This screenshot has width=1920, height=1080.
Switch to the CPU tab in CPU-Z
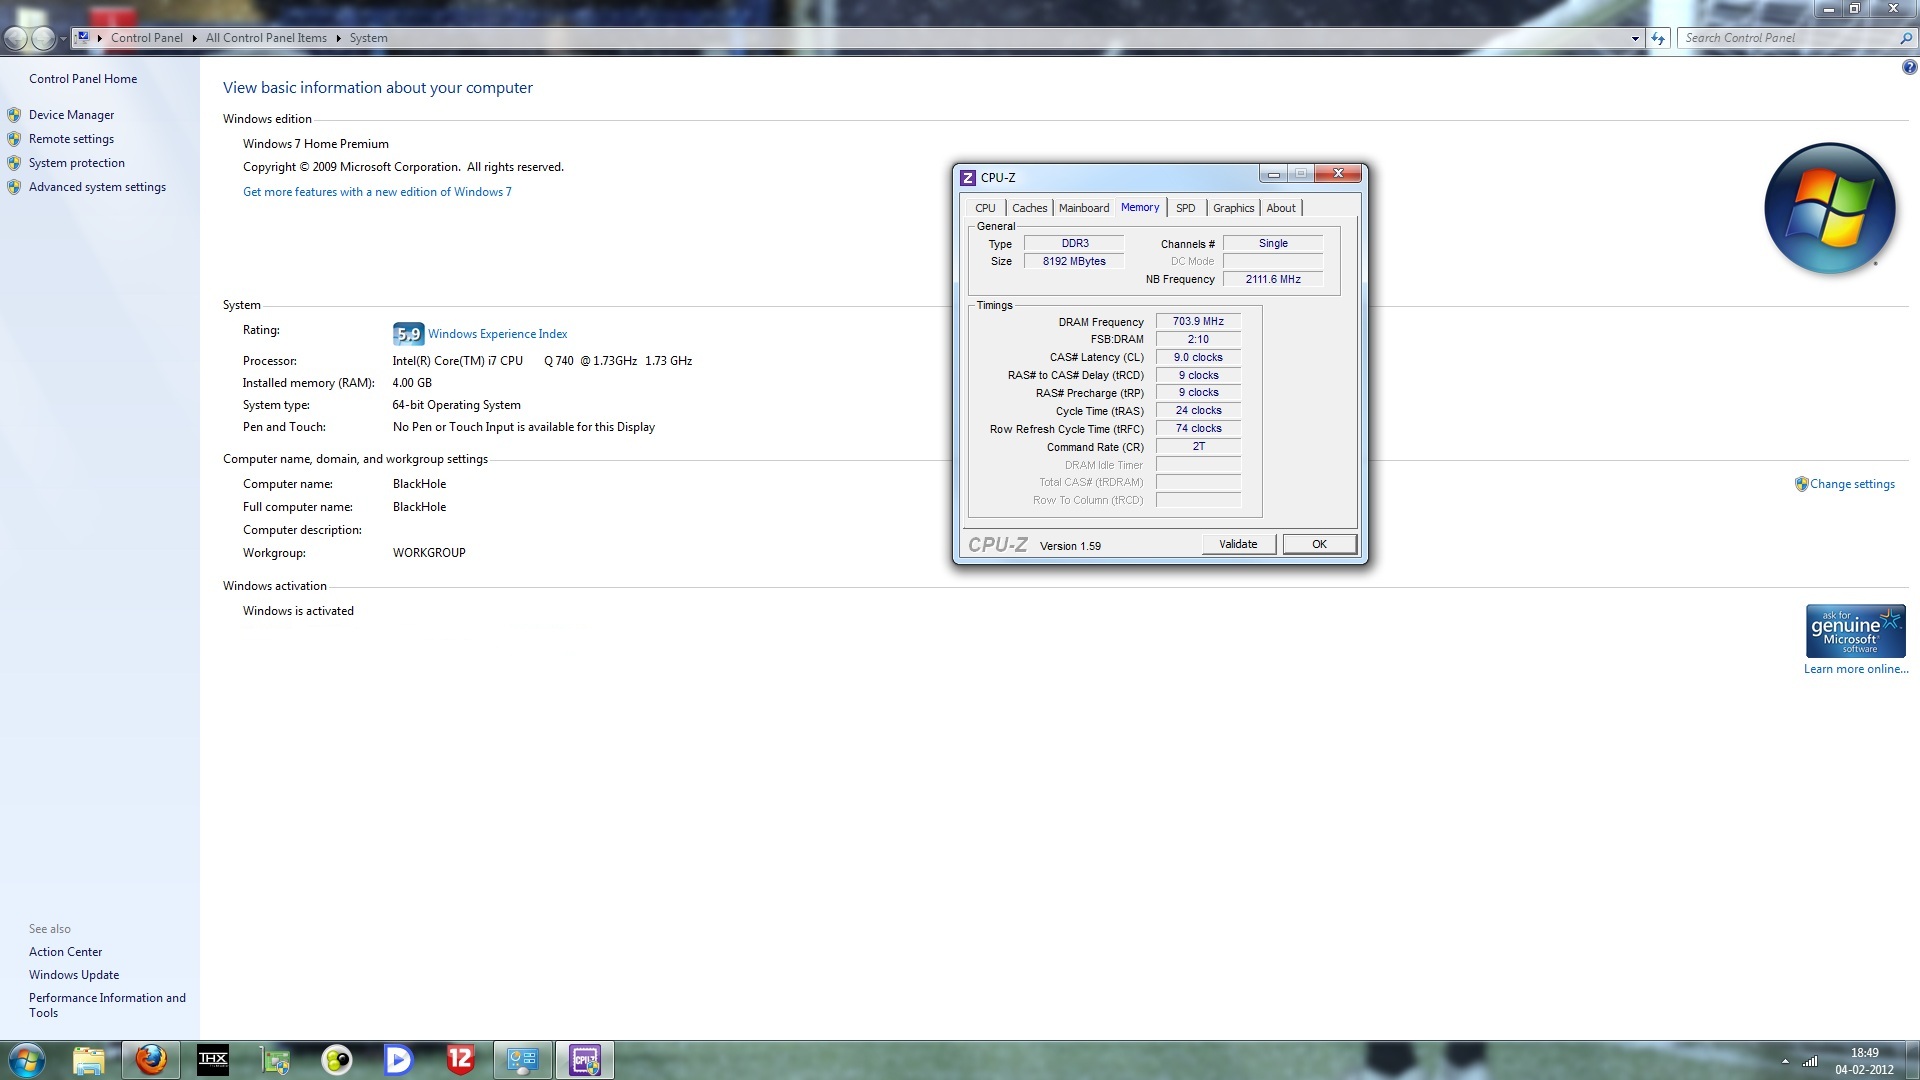tap(985, 208)
